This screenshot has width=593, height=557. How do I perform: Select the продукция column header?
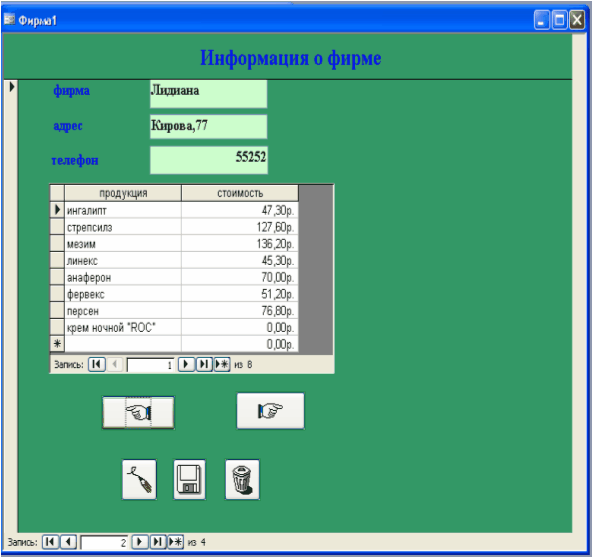pyautogui.click(x=123, y=193)
